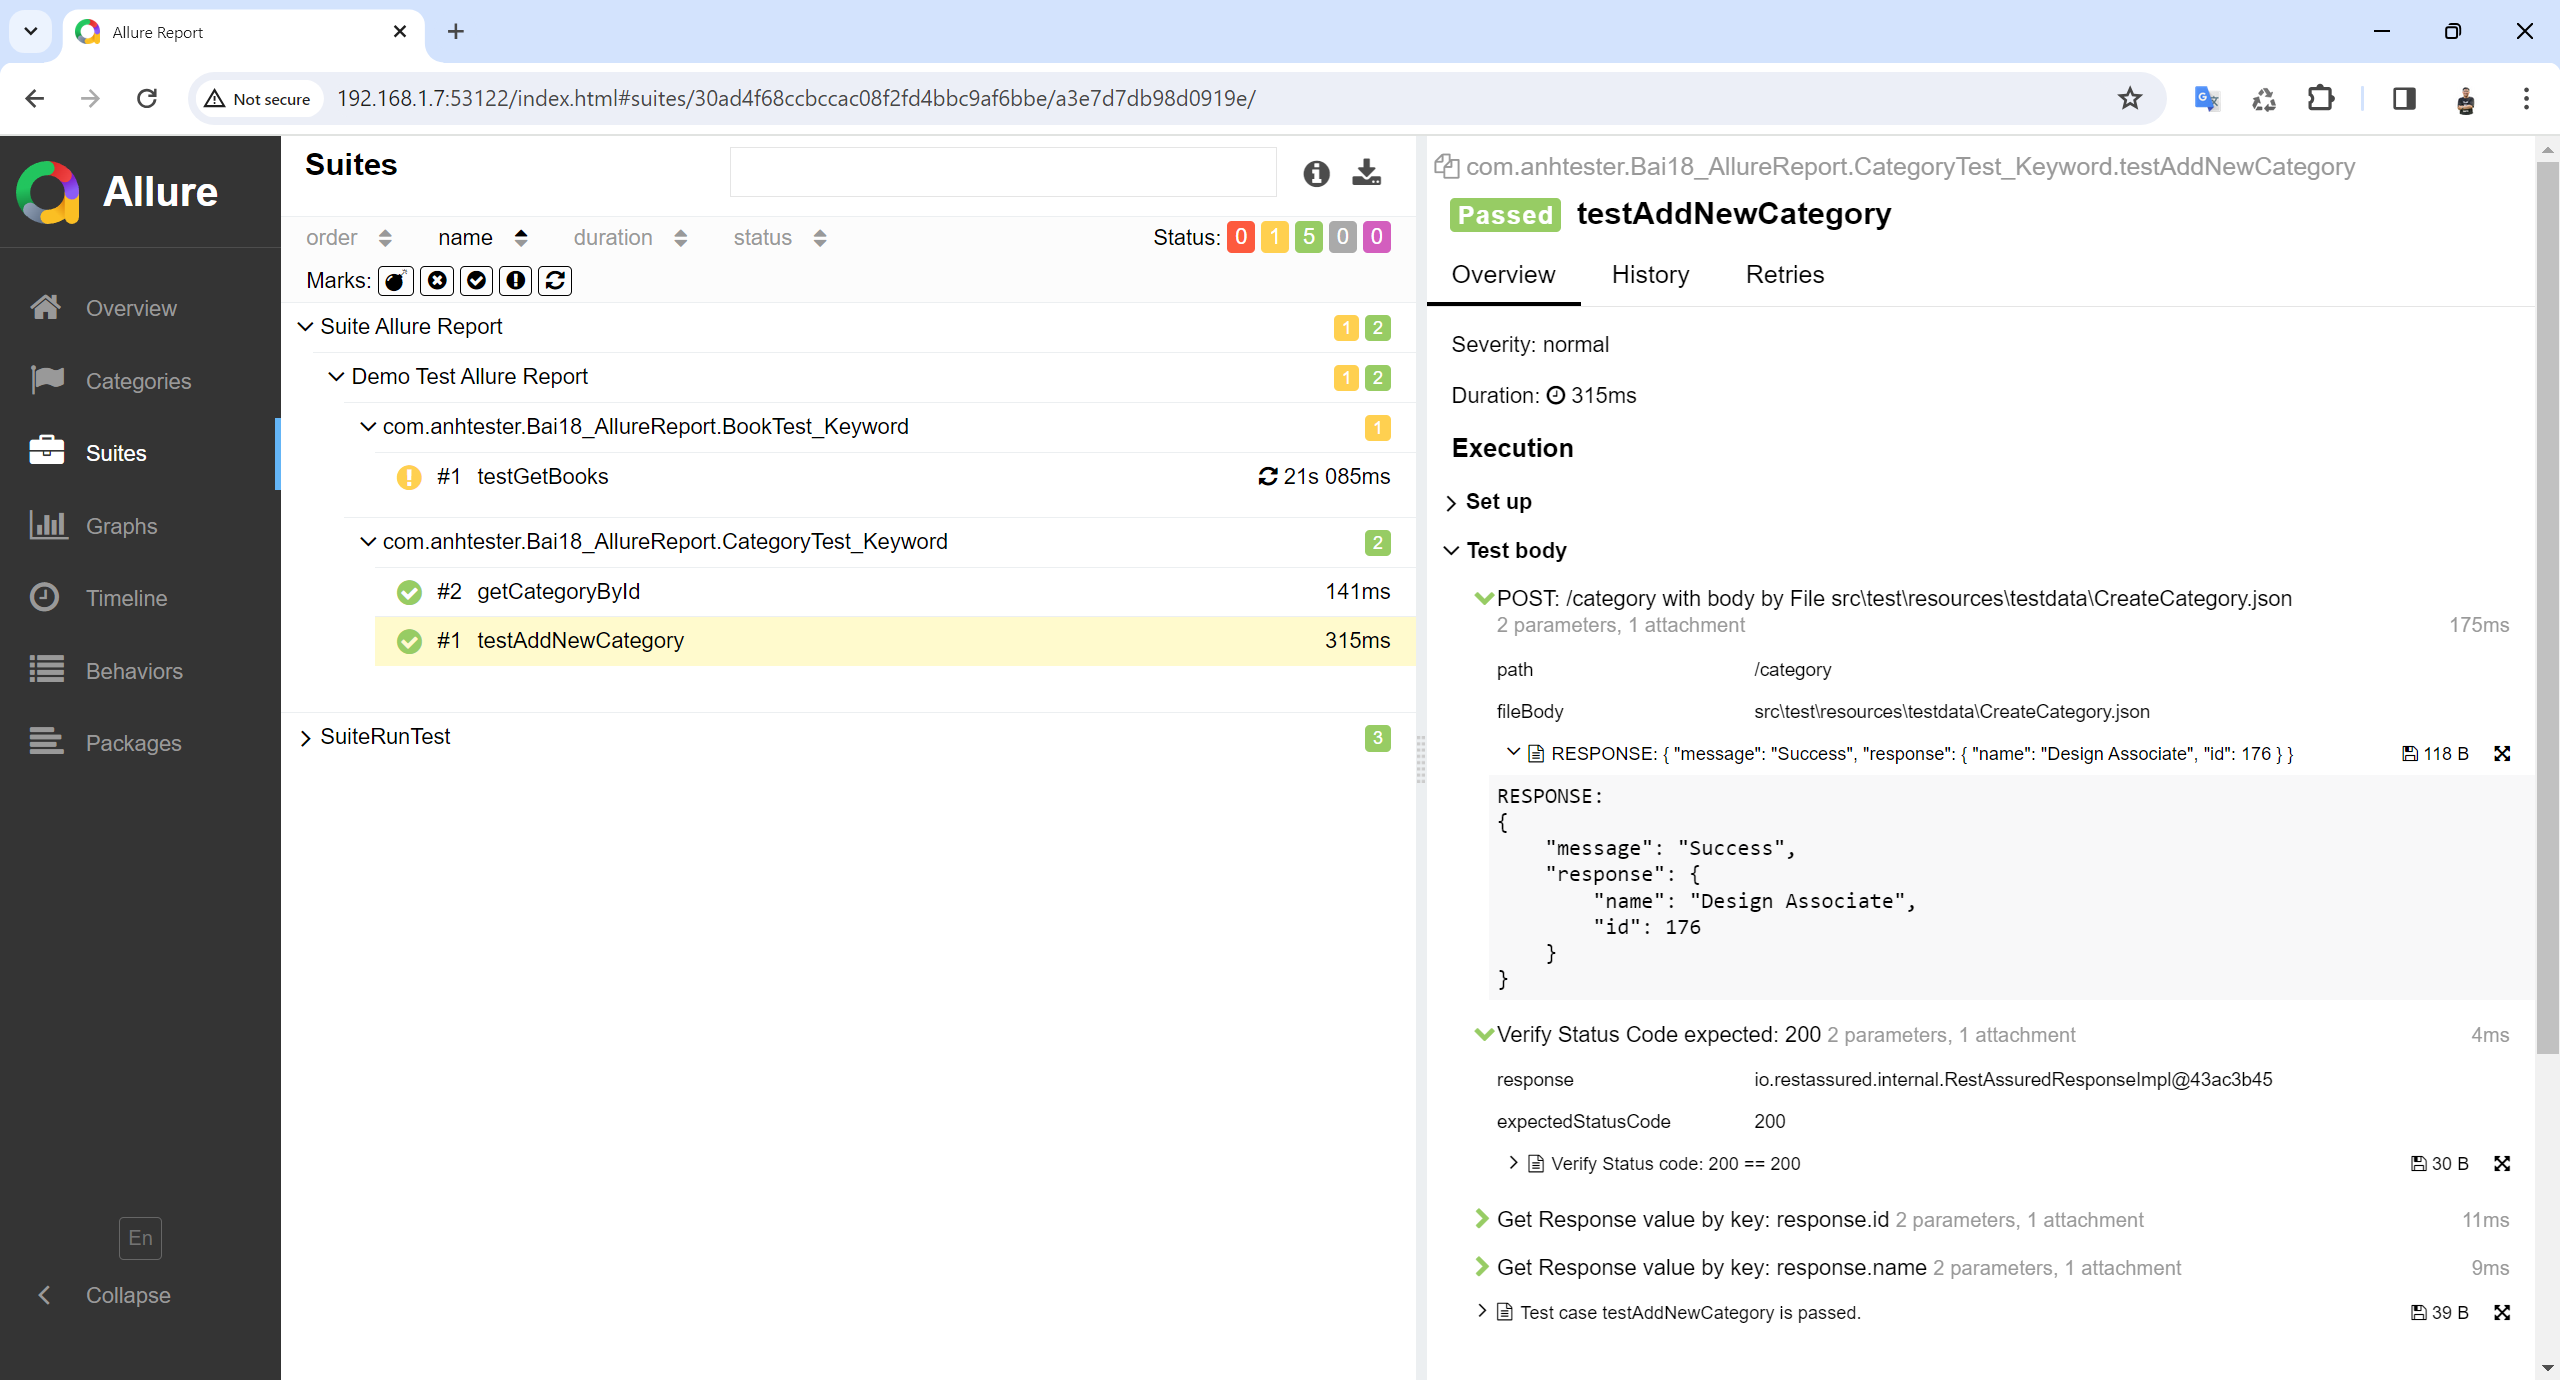Screen dimensions: 2560x1380
Task: Reload the page in the browser
Action: pos(147,98)
